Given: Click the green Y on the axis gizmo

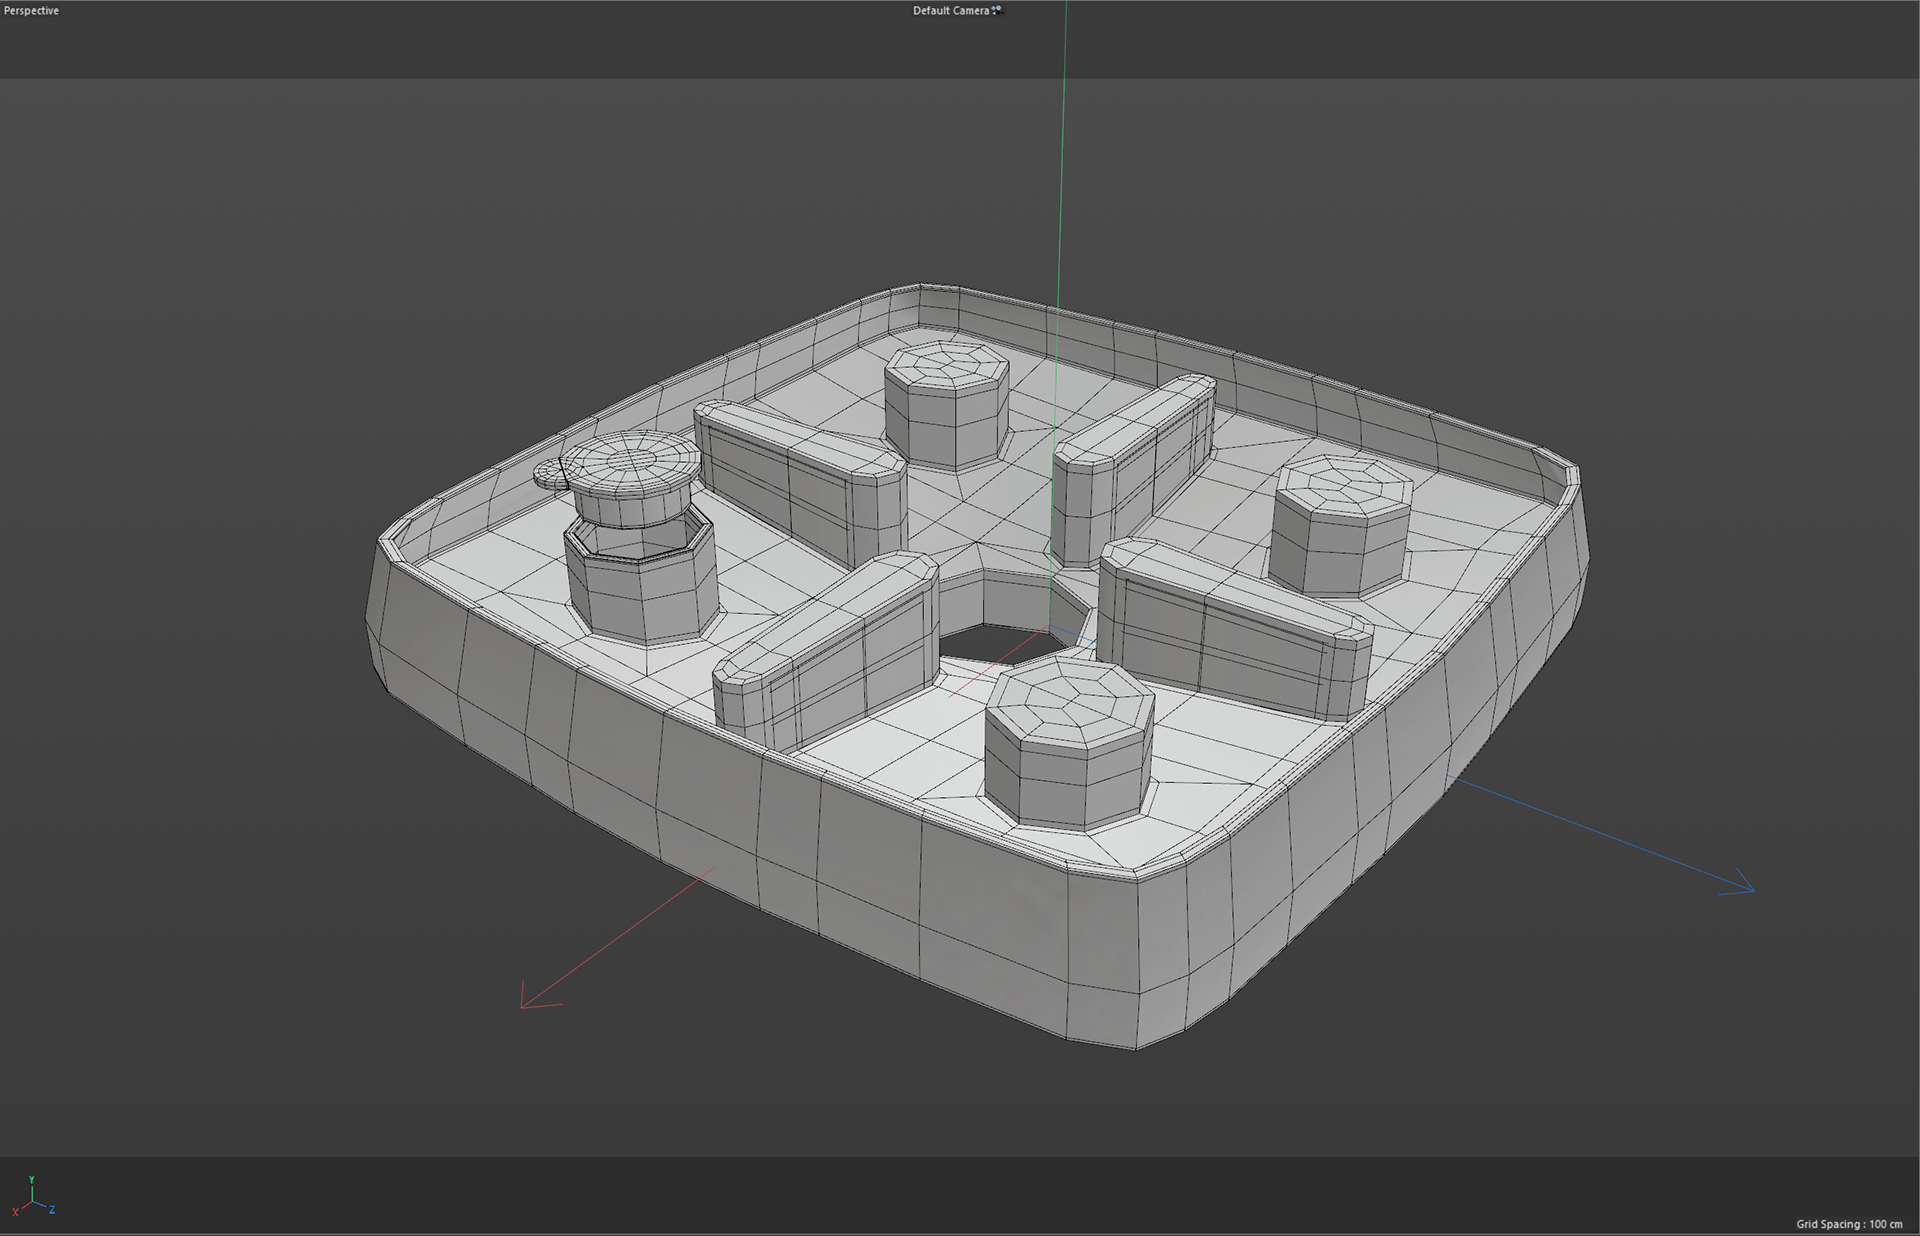Looking at the screenshot, I should click(x=32, y=1181).
